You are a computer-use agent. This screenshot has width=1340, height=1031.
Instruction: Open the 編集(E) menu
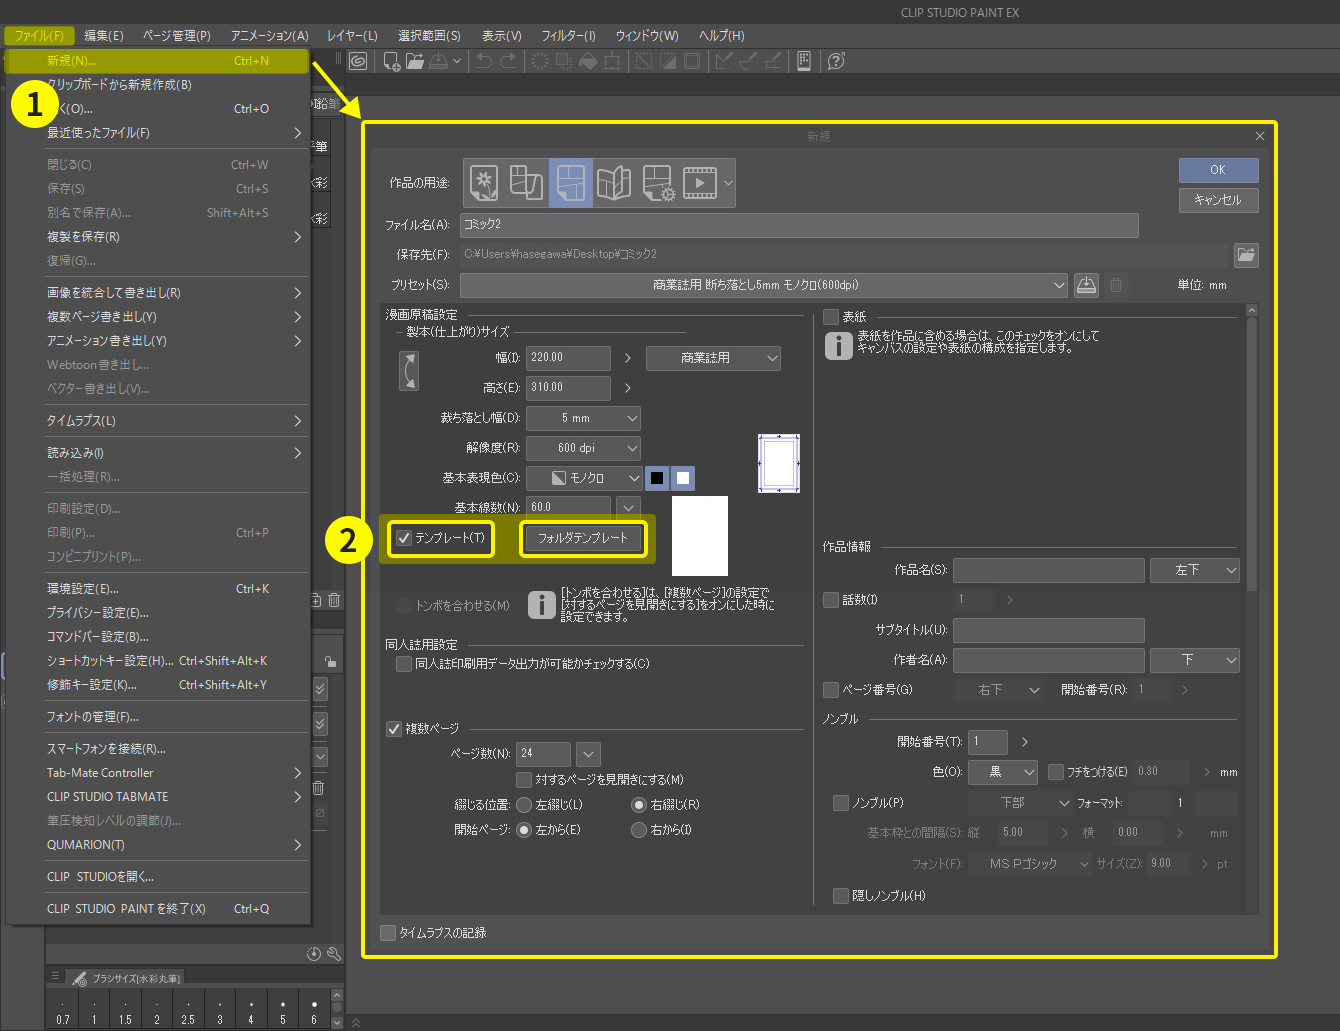pyautogui.click(x=103, y=35)
